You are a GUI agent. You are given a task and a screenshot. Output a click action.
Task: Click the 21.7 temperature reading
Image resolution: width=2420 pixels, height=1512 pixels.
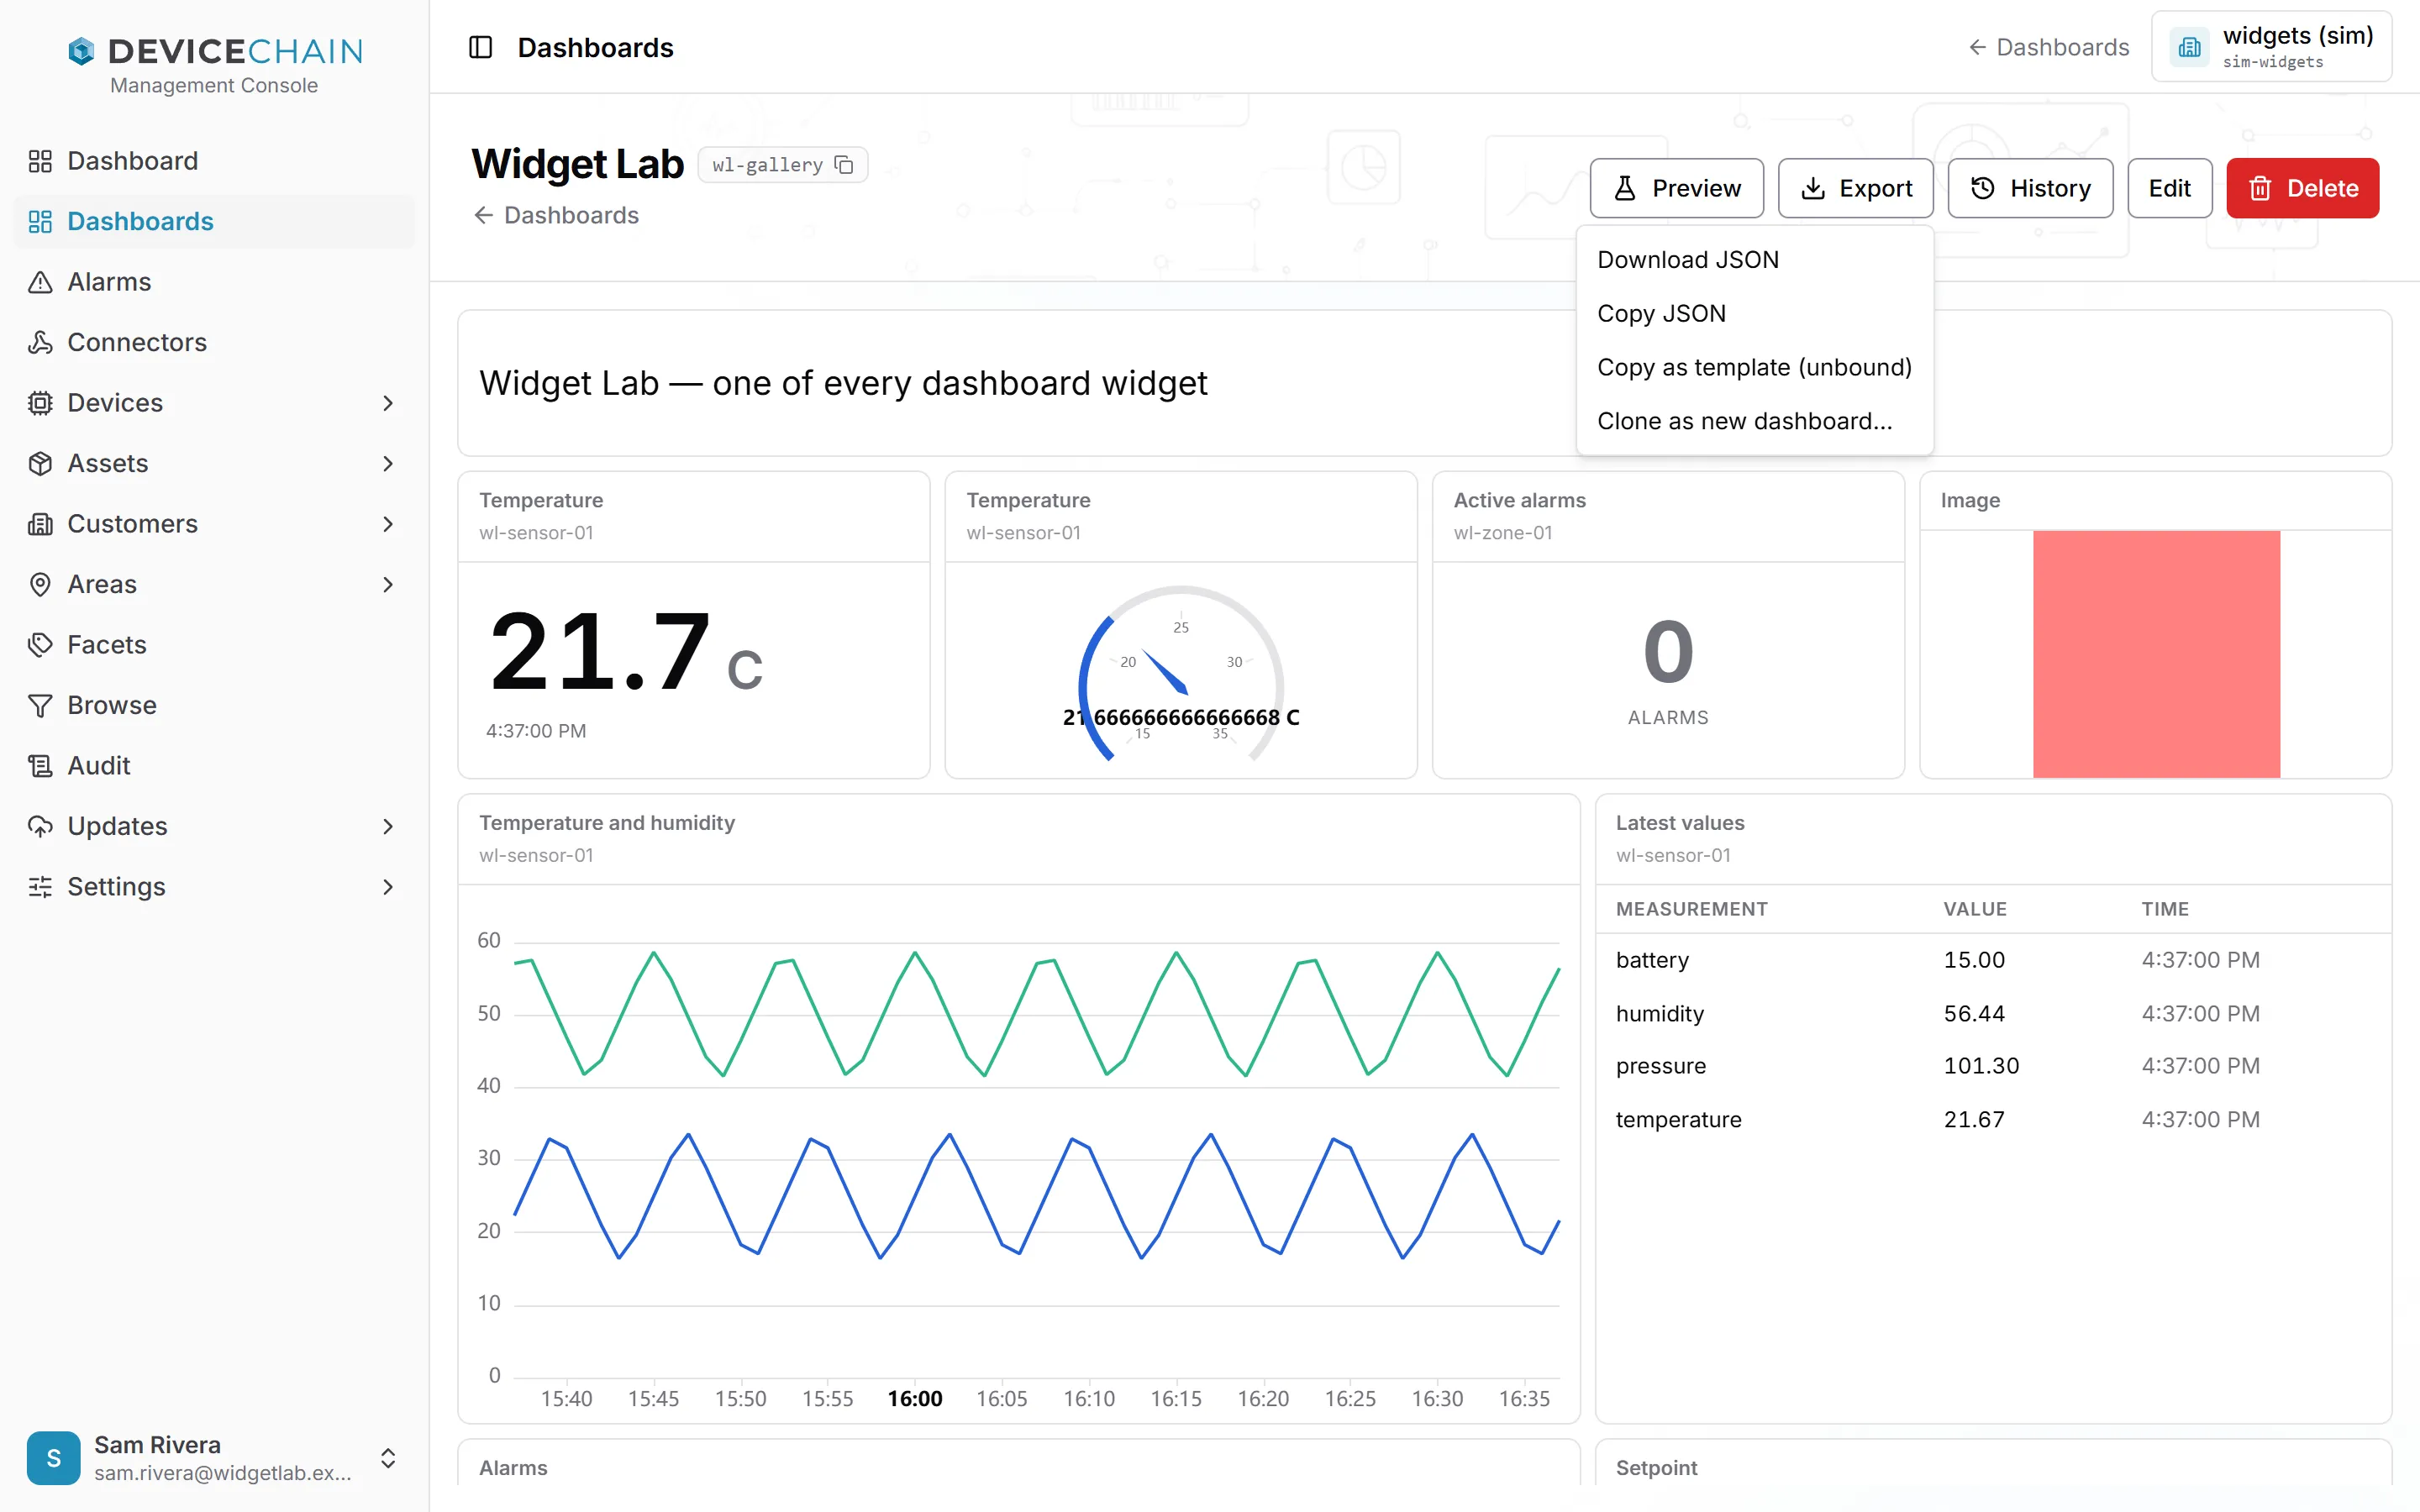click(600, 651)
